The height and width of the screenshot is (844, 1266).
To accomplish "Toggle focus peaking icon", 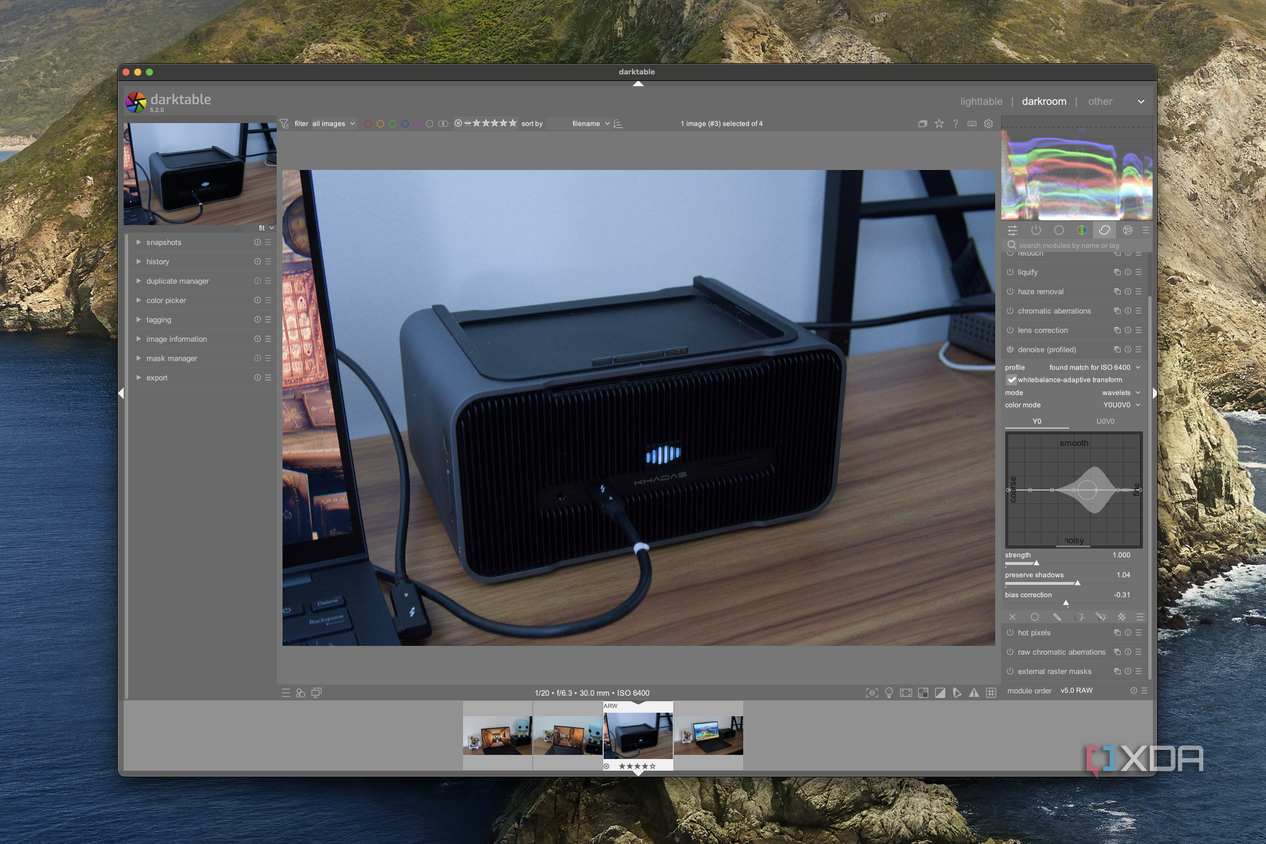I will 872,692.
